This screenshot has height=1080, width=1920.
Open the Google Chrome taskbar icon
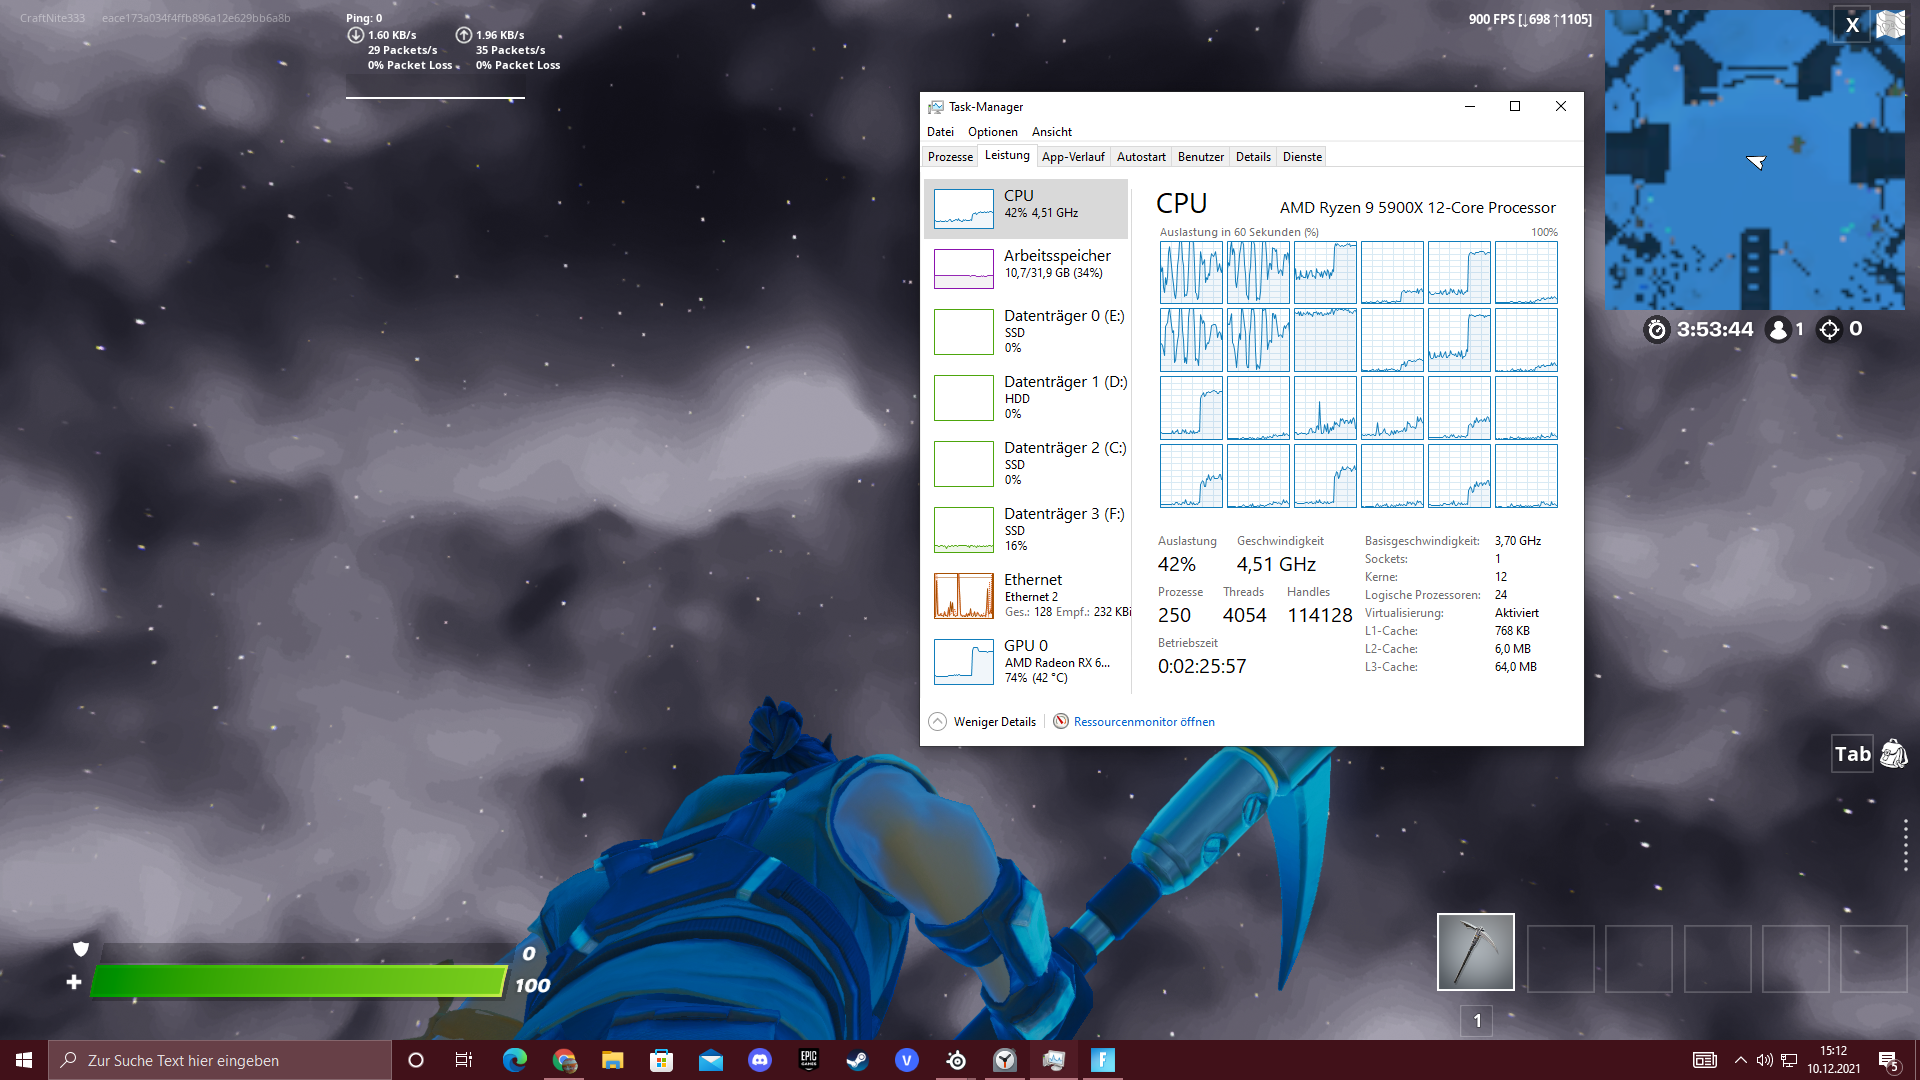click(564, 1060)
